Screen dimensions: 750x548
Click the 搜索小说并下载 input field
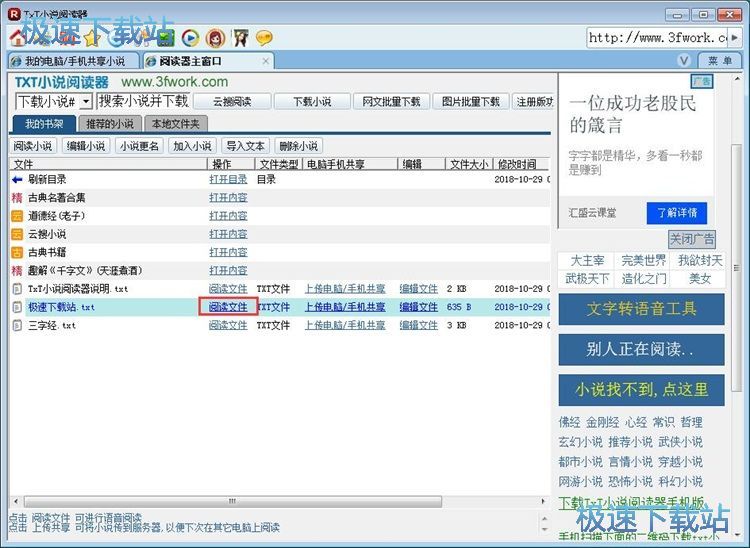[143, 102]
